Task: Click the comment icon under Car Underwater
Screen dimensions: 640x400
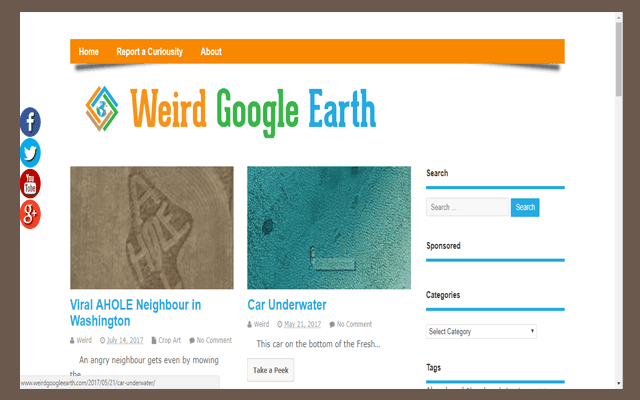Action: pos(333,325)
